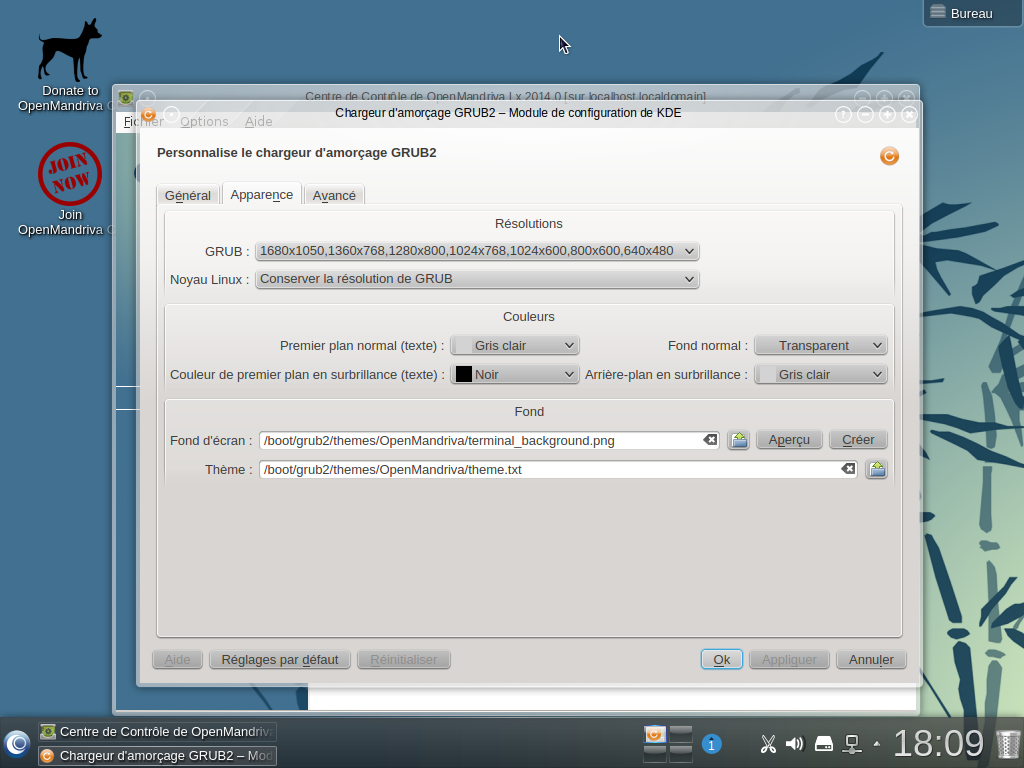Clear the Fond d'écran path field

coord(710,440)
